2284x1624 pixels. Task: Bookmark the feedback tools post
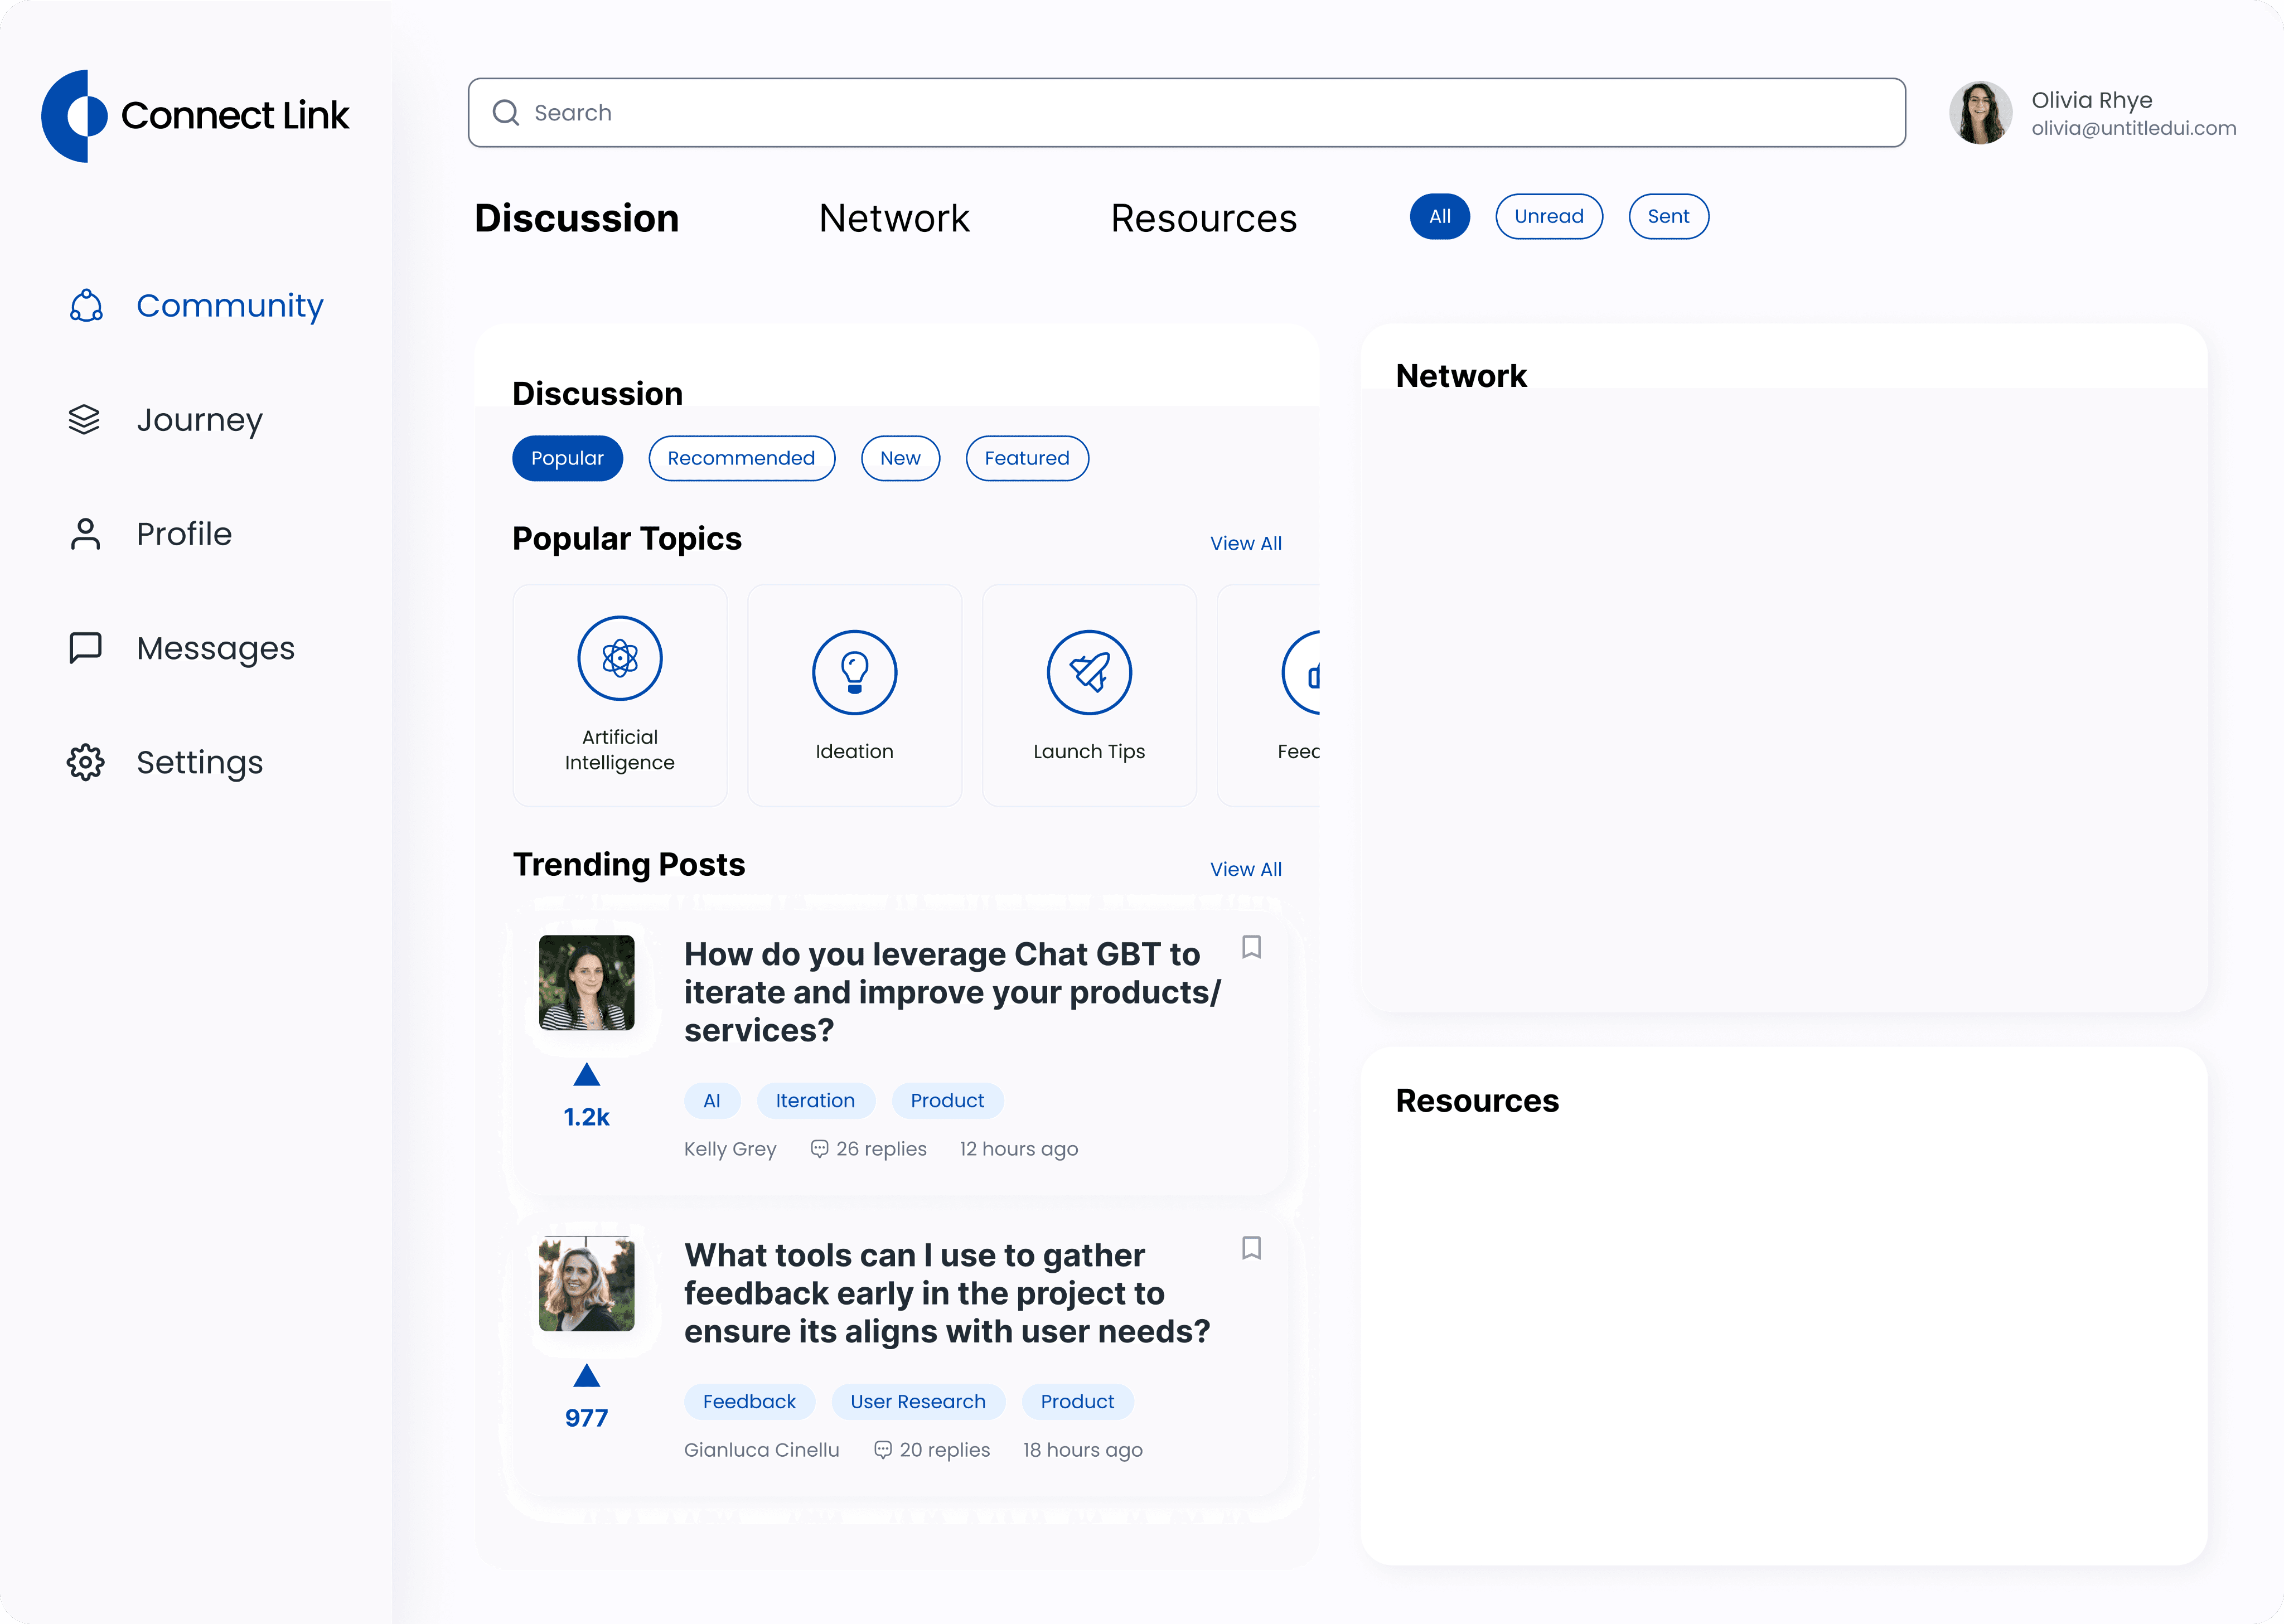(x=1251, y=1248)
